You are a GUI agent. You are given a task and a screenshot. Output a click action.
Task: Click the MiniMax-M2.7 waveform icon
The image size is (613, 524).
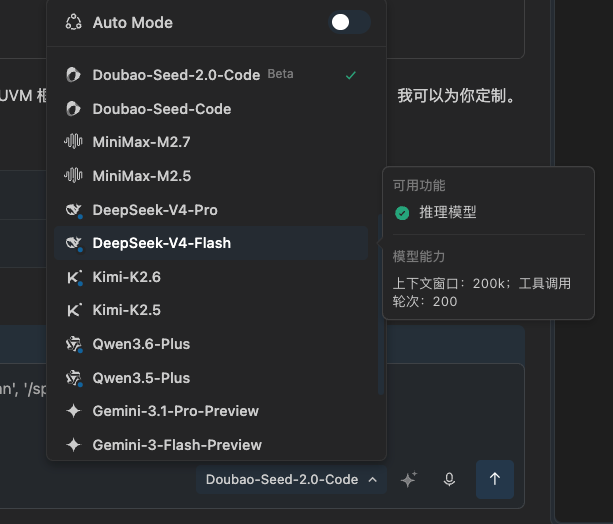coord(73,142)
